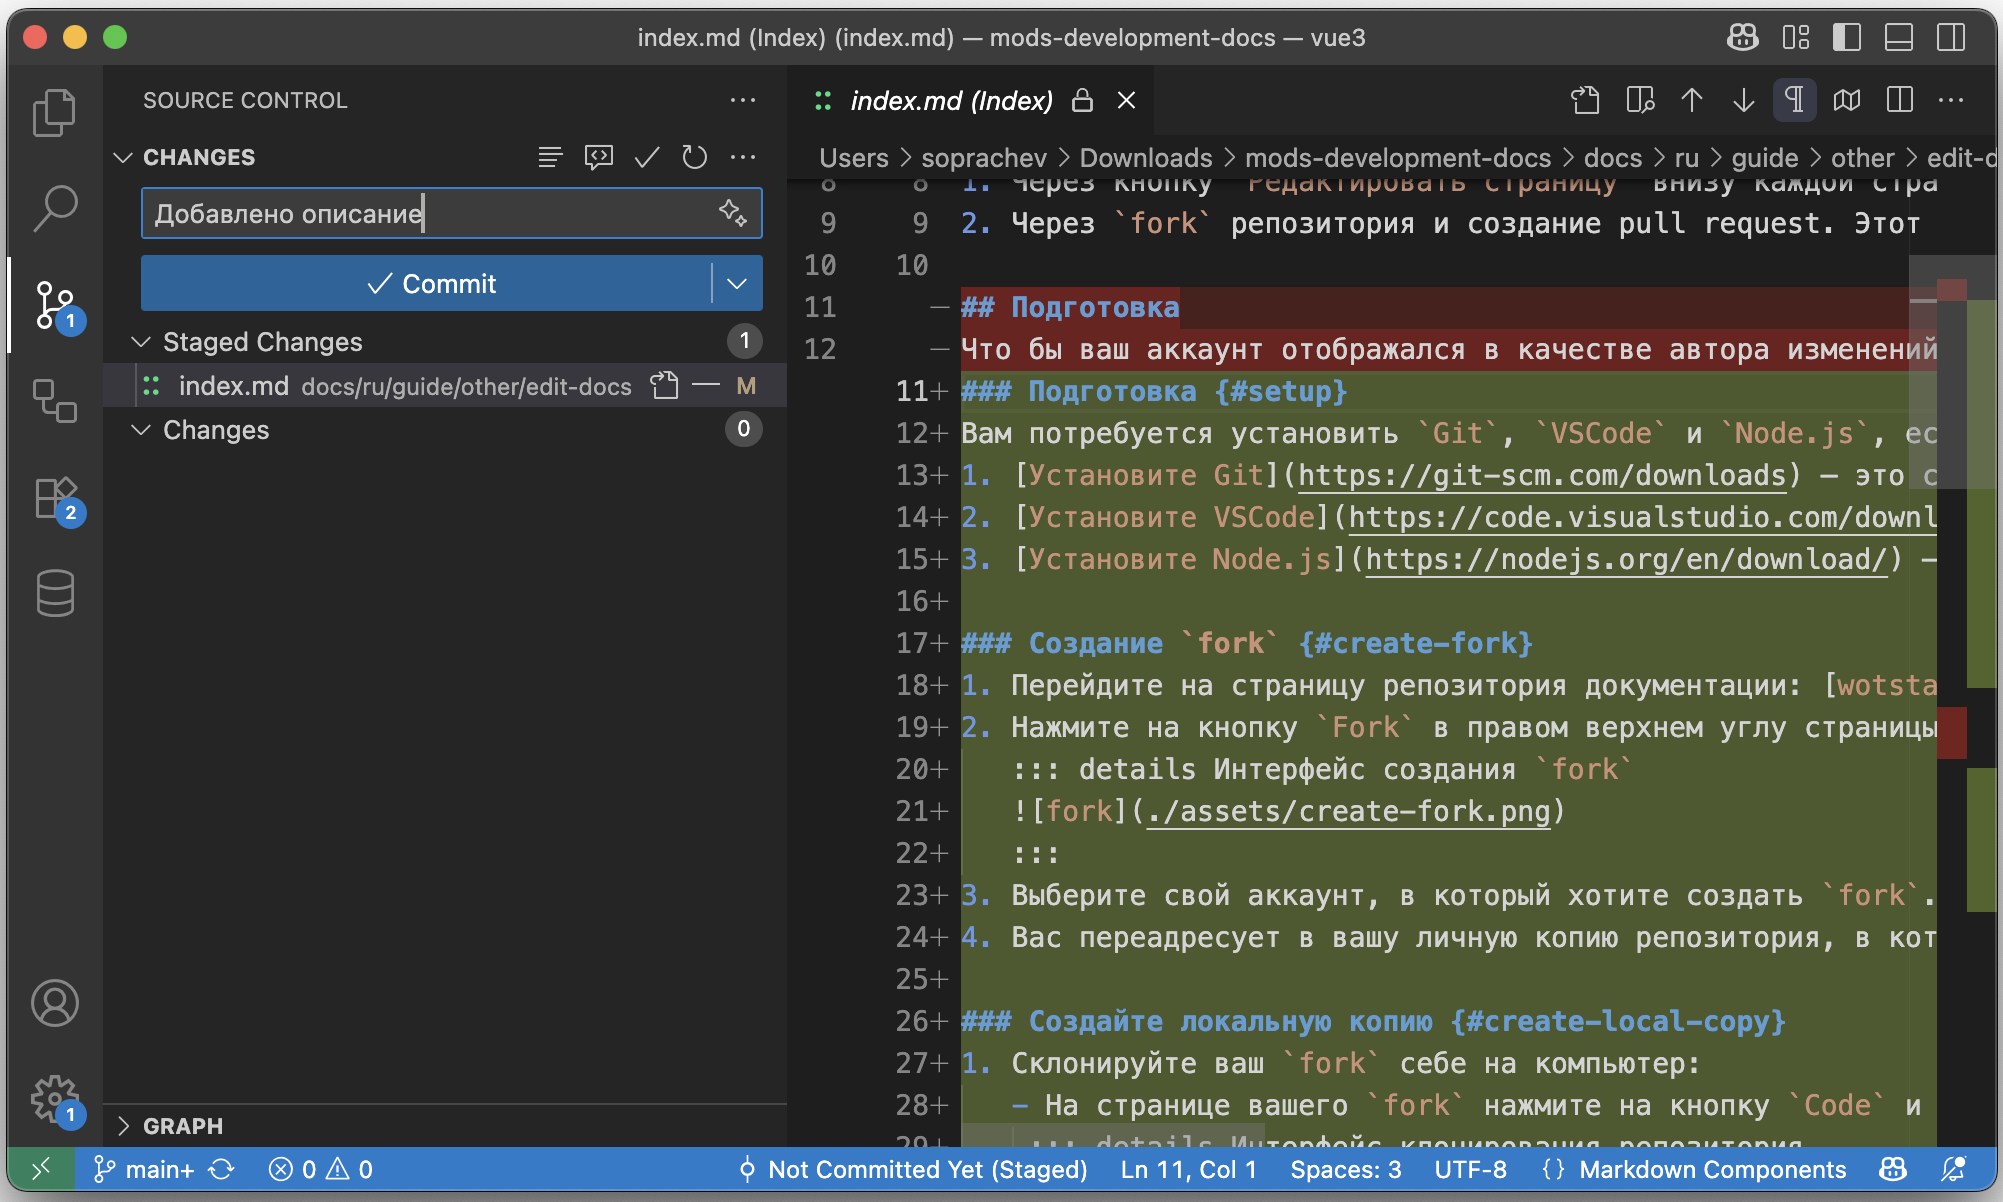Collapse the Staged Changes group
Viewport: 2003px width, 1202px height.
pyautogui.click(x=141, y=342)
